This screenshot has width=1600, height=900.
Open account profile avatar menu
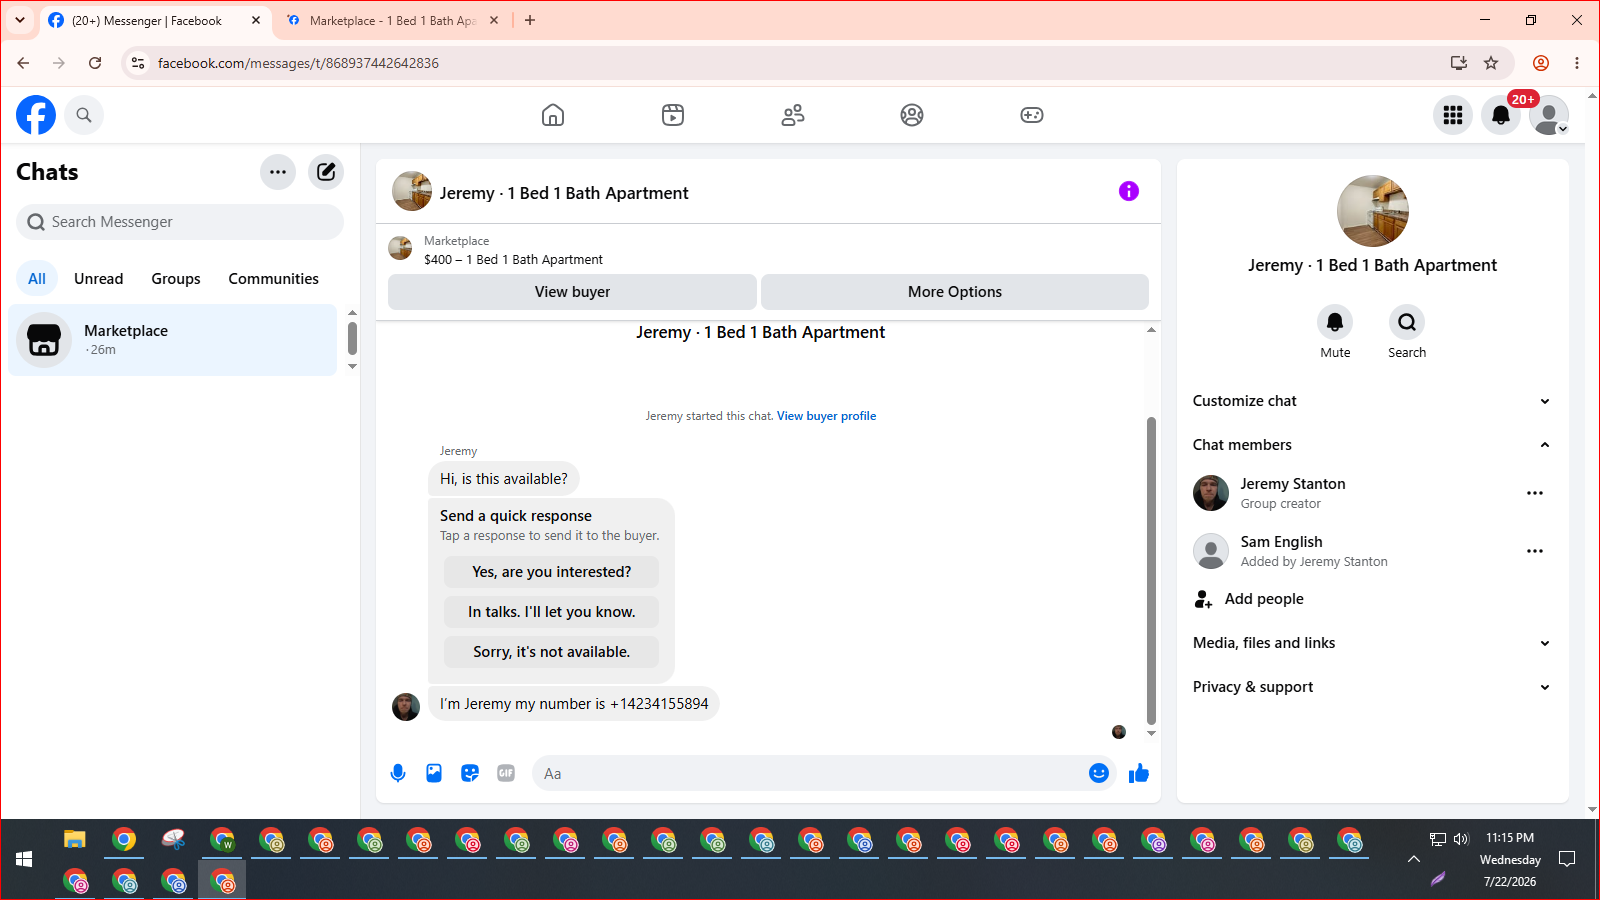1549,115
